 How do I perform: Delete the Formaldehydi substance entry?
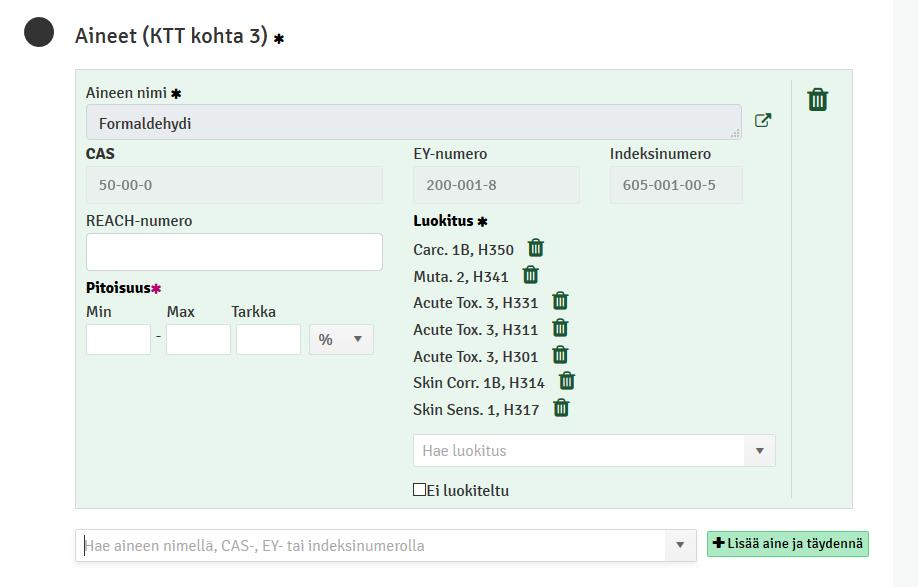[x=818, y=99]
